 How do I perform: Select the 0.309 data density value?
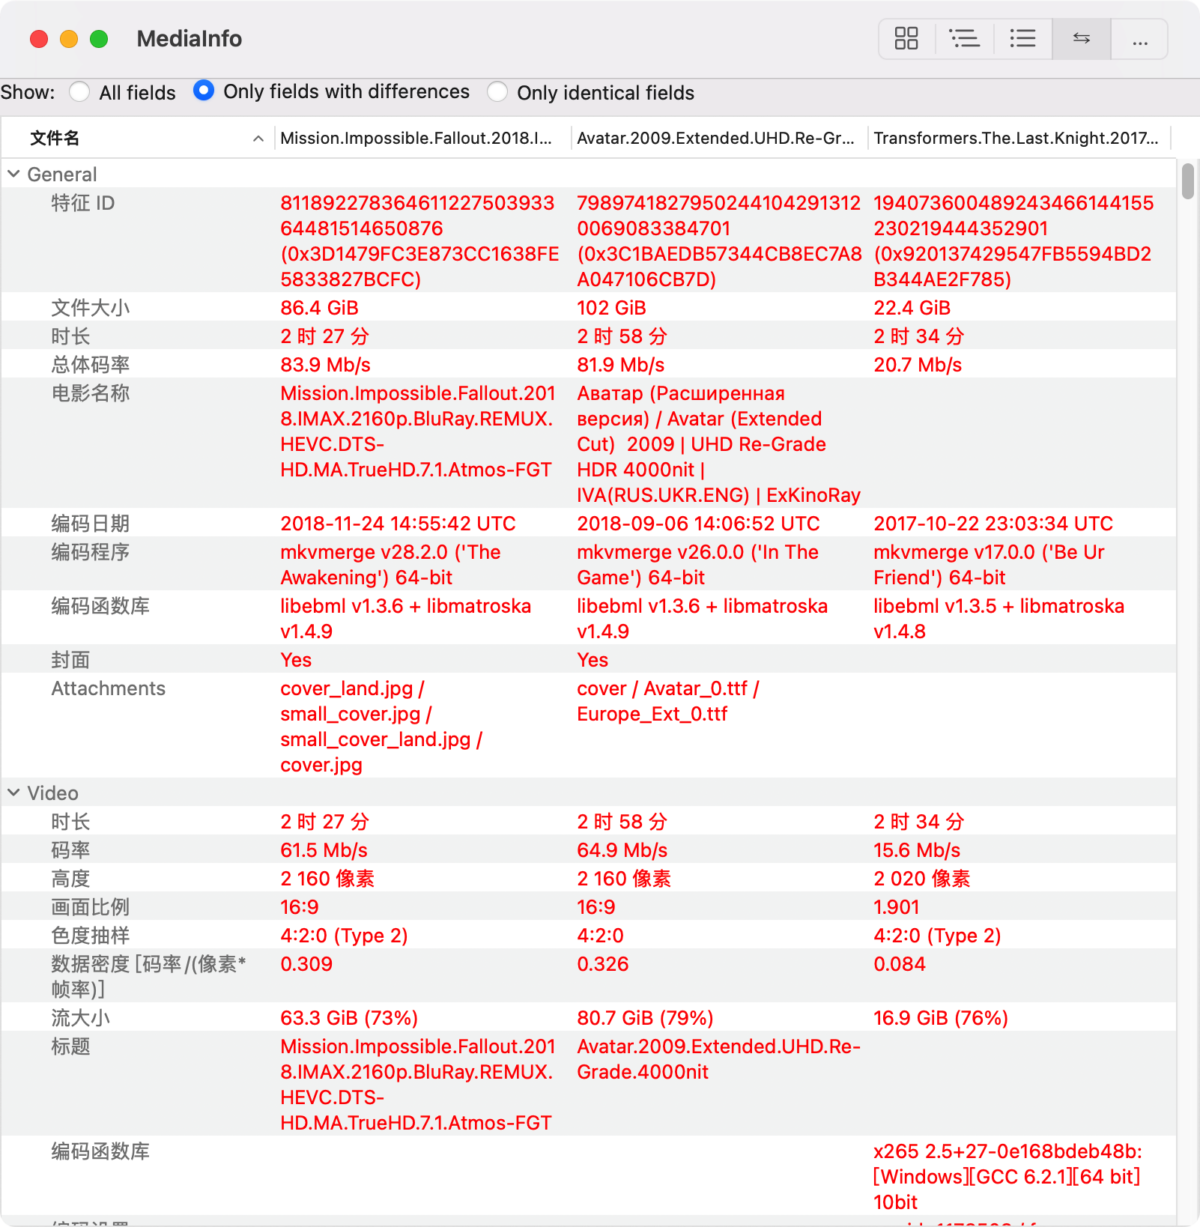tap(306, 964)
